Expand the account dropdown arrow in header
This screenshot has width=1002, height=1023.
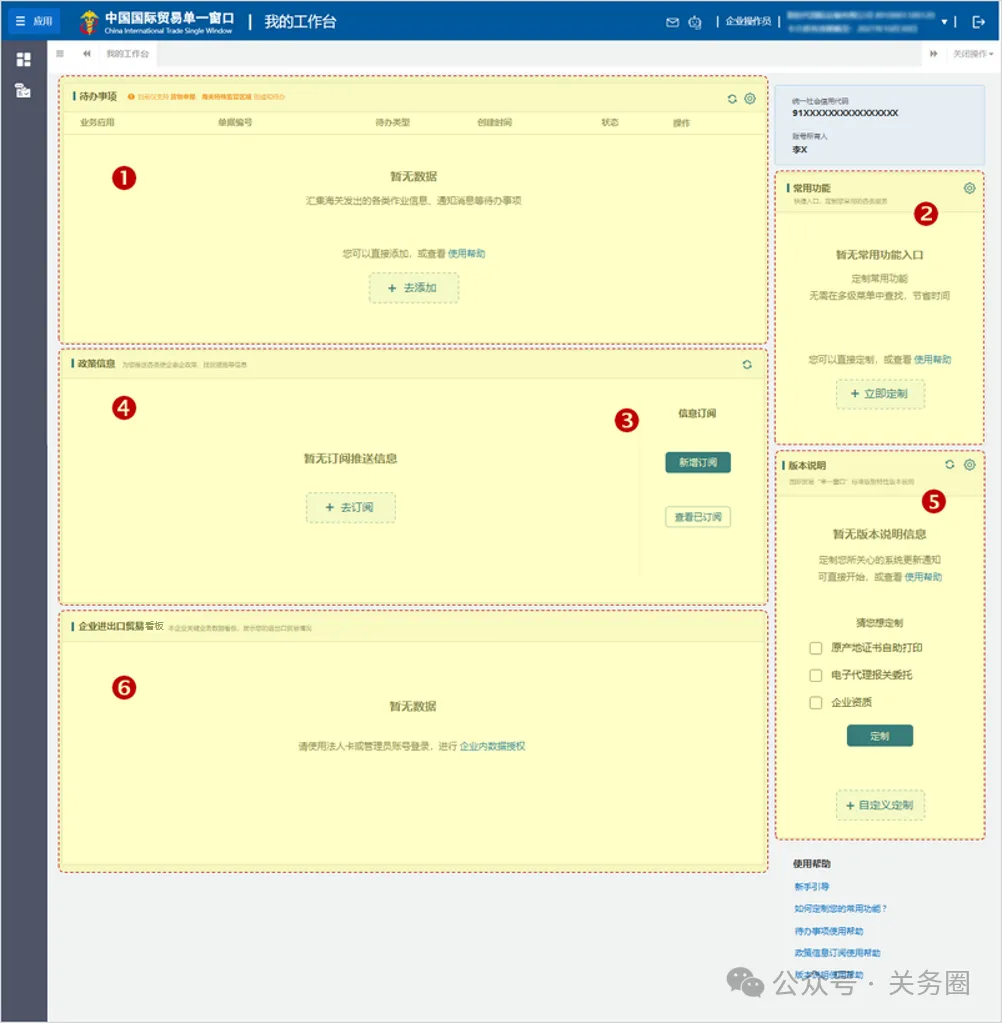pos(944,22)
